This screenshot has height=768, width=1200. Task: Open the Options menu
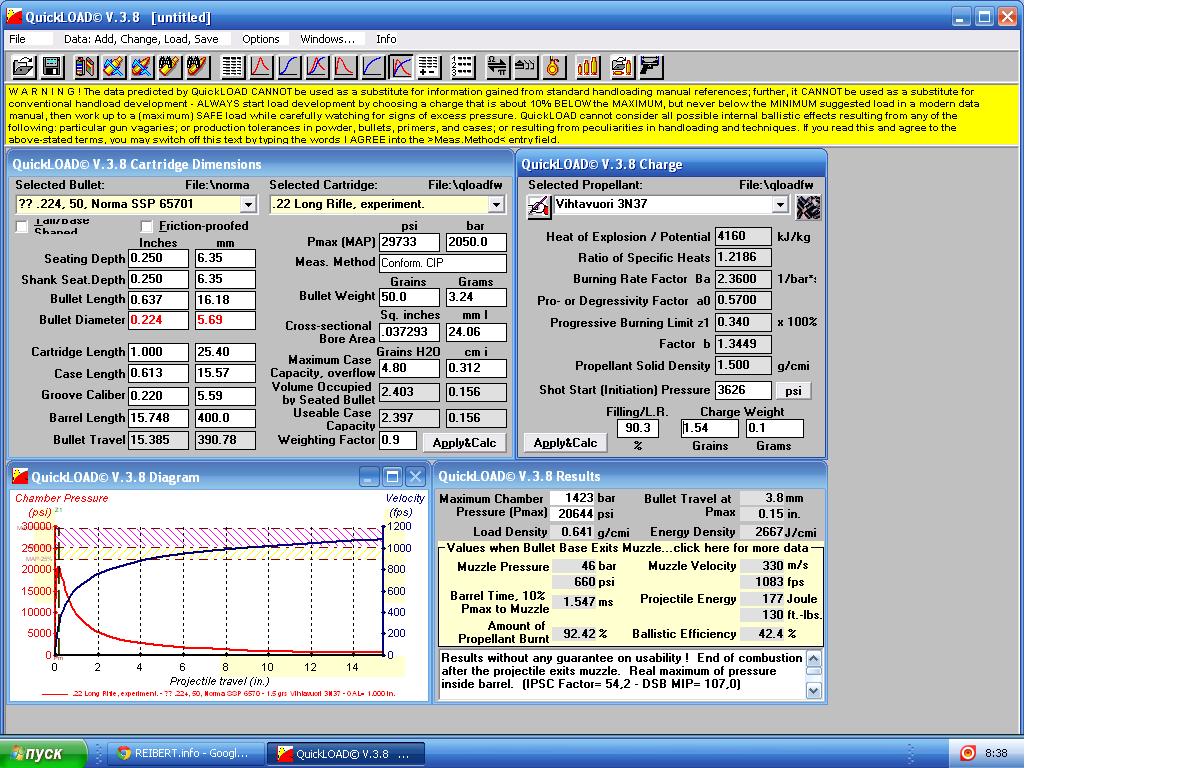coord(260,39)
